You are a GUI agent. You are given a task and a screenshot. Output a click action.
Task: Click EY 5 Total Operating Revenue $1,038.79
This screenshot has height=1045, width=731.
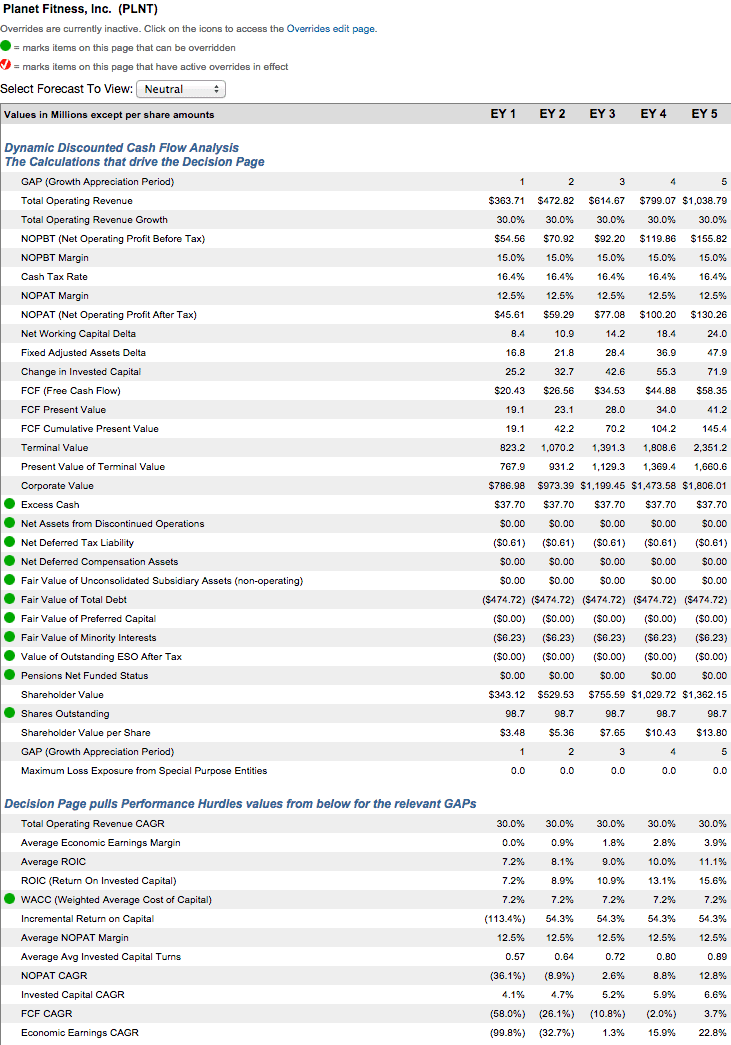click(704, 201)
